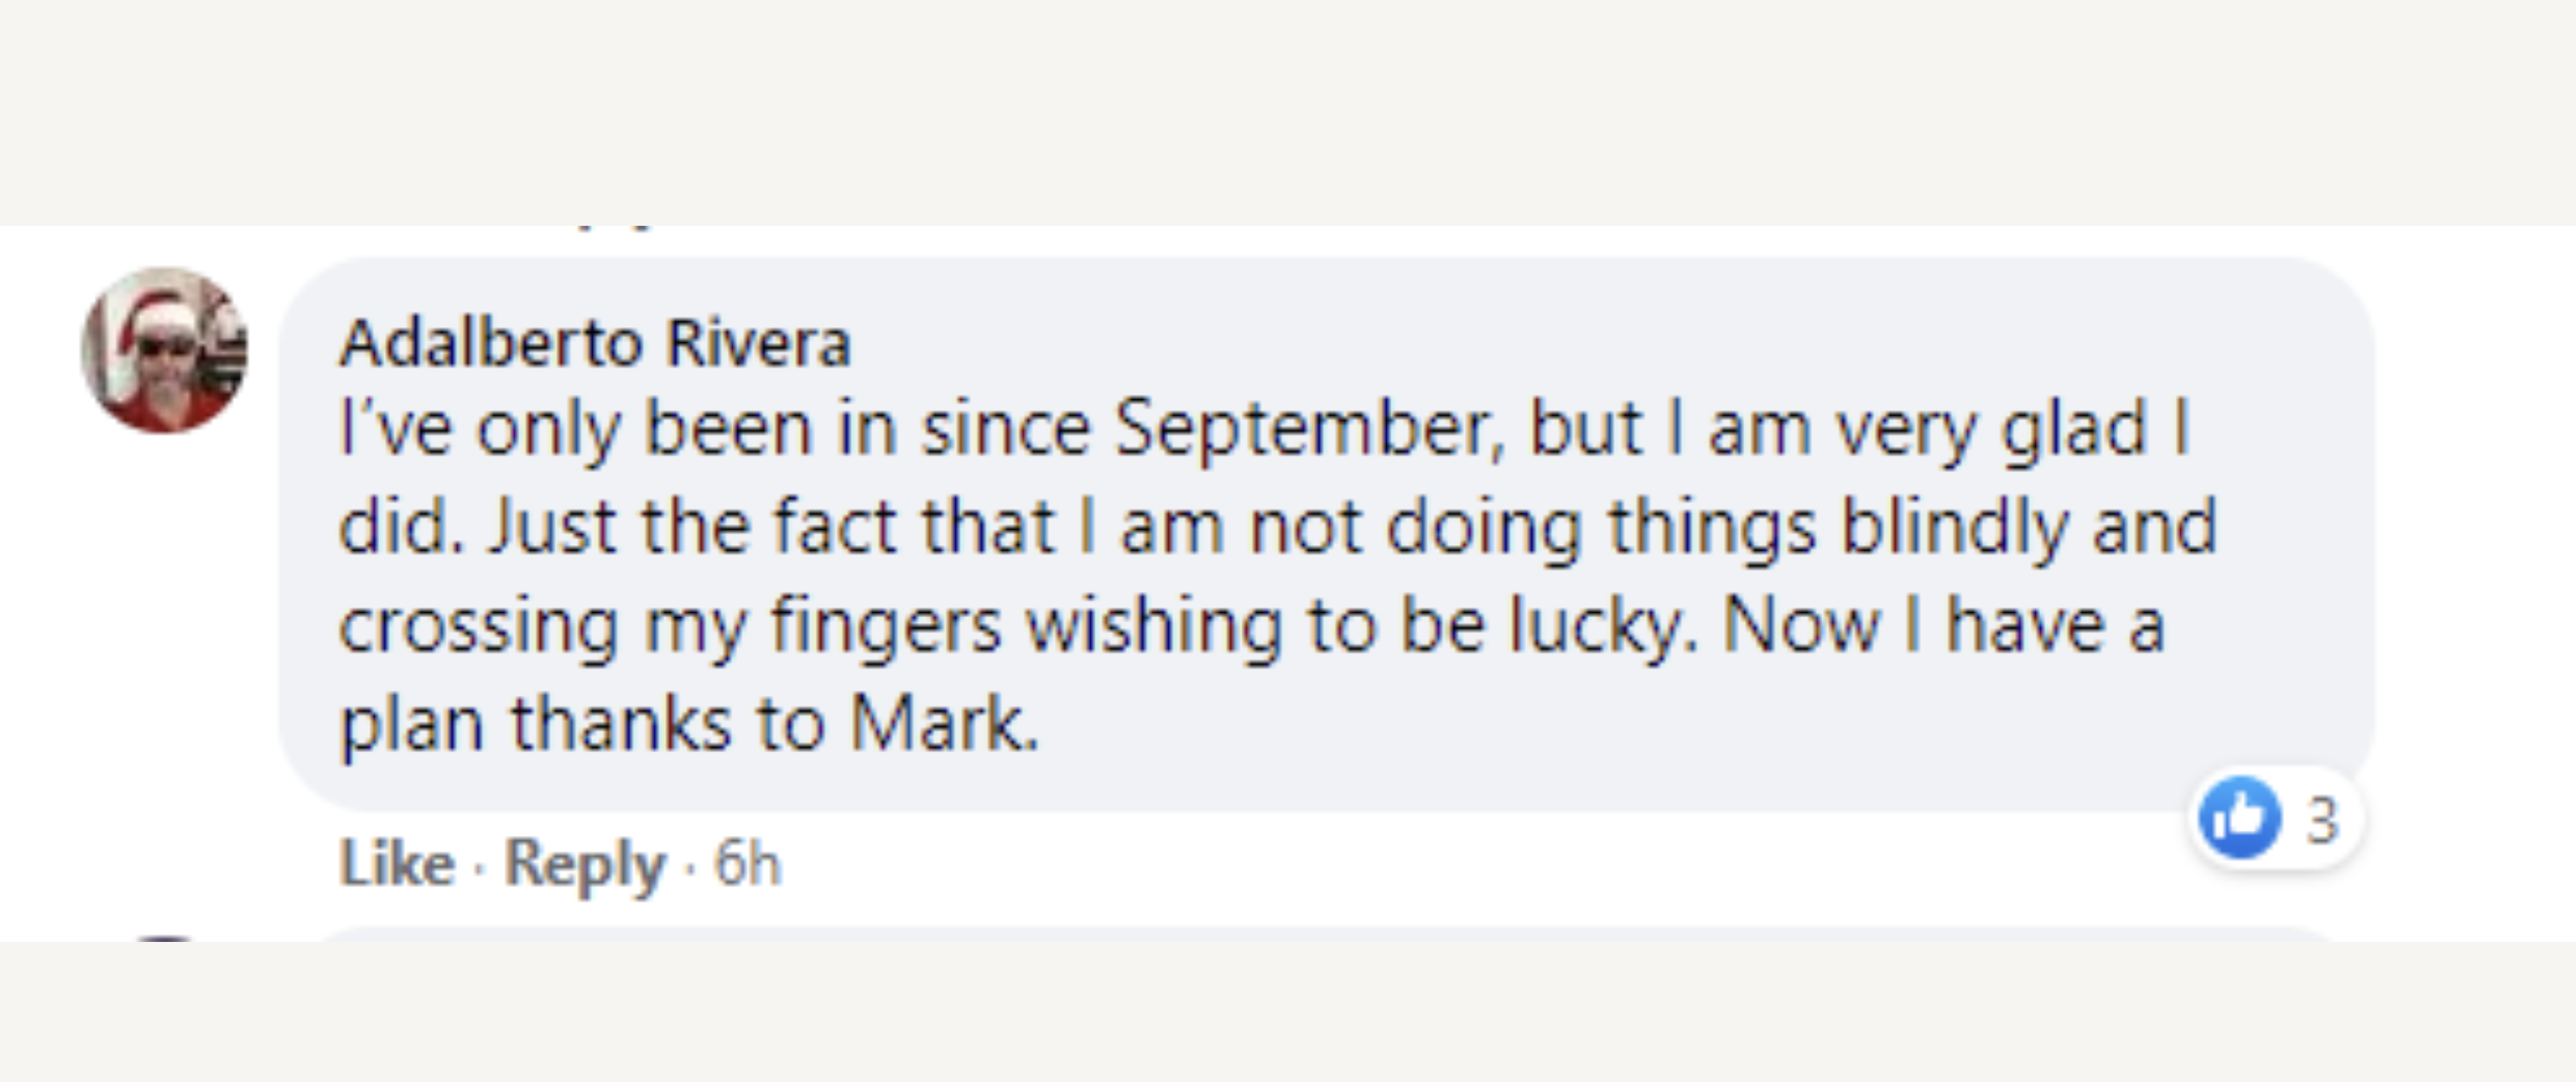Click "I've" at the comment's start
This screenshot has height=1082, width=2576.
pos(395,429)
